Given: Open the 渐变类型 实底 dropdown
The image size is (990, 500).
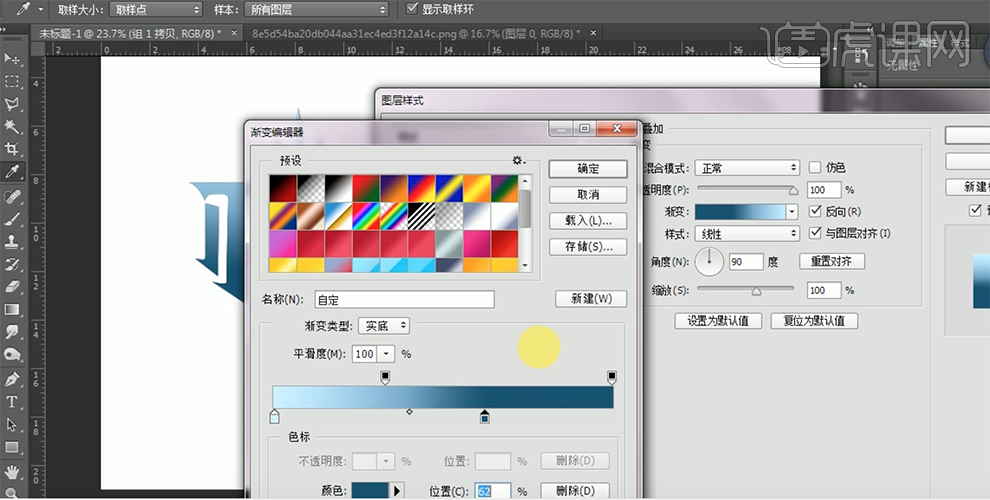Looking at the screenshot, I should tap(384, 326).
